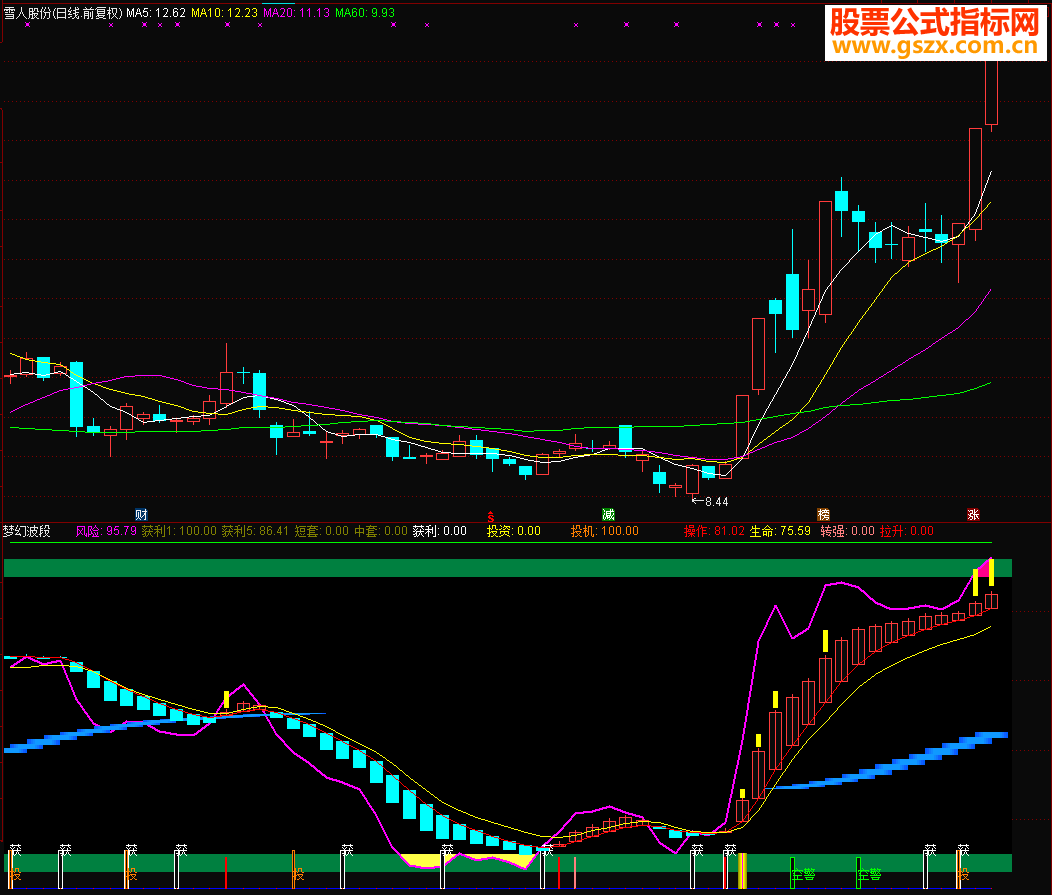Click the 投资: 0.00 value

[514, 531]
